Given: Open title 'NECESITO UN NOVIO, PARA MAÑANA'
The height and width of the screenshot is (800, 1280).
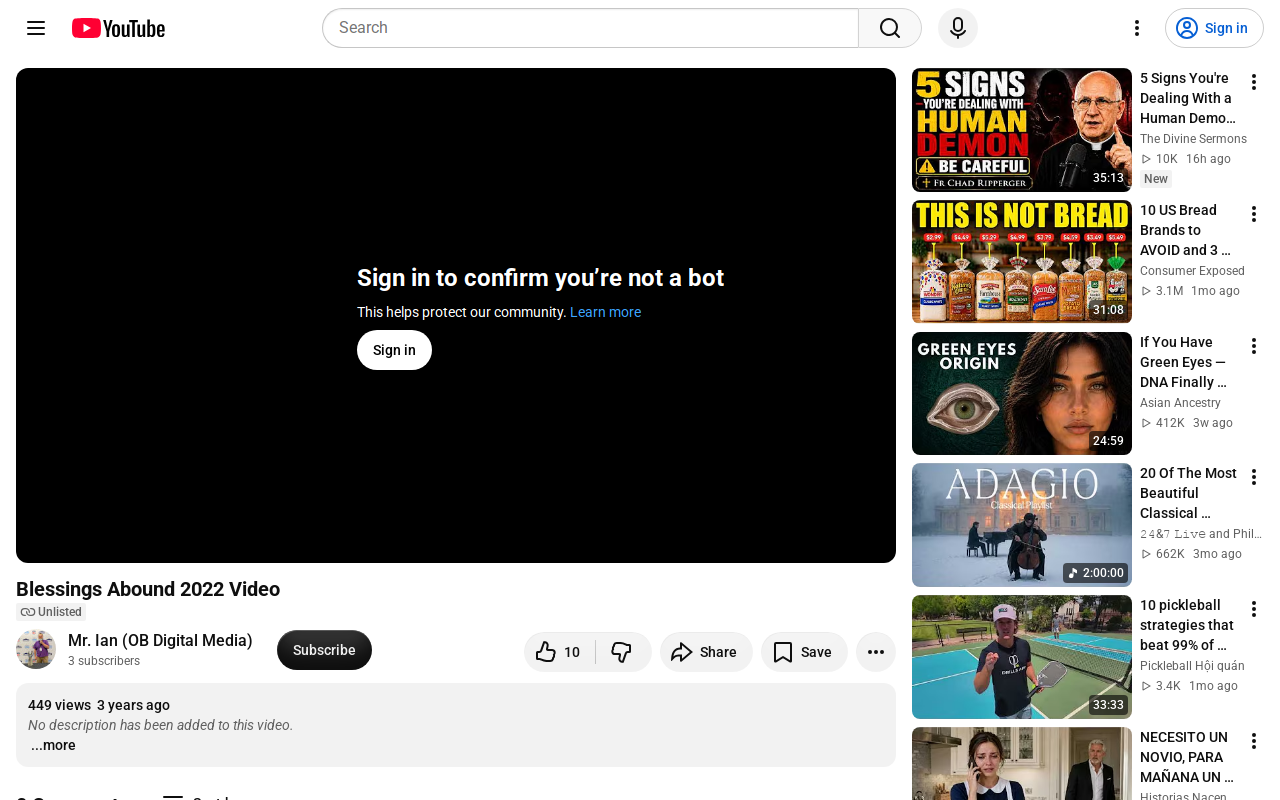Looking at the screenshot, I should pyautogui.click(x=1187, y=757).
